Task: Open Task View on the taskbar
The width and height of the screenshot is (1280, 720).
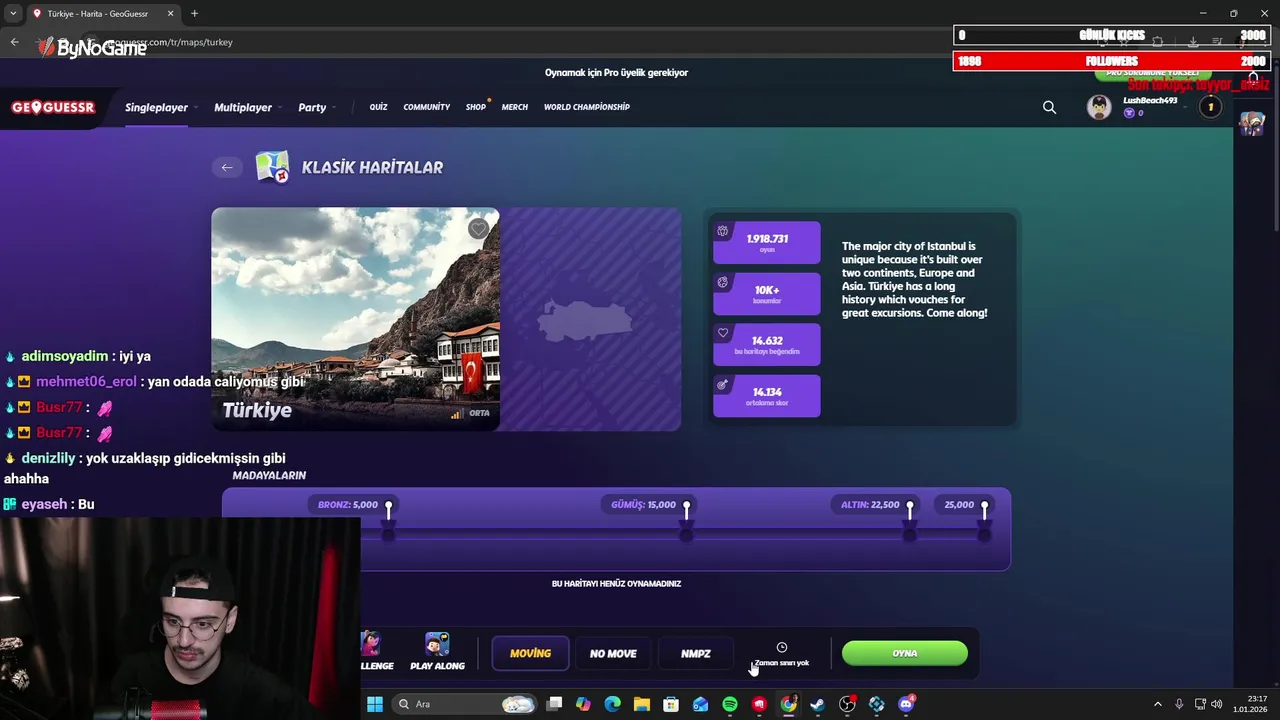Action: tap(554, 704)
